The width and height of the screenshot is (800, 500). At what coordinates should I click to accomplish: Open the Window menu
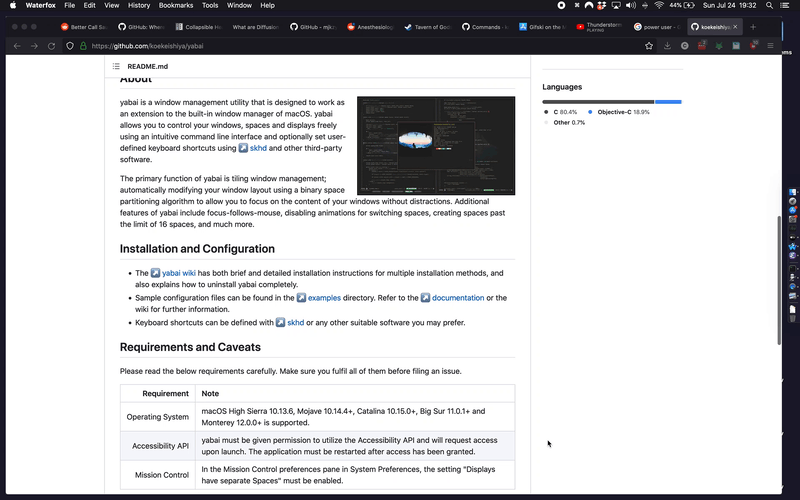point(239,5)
